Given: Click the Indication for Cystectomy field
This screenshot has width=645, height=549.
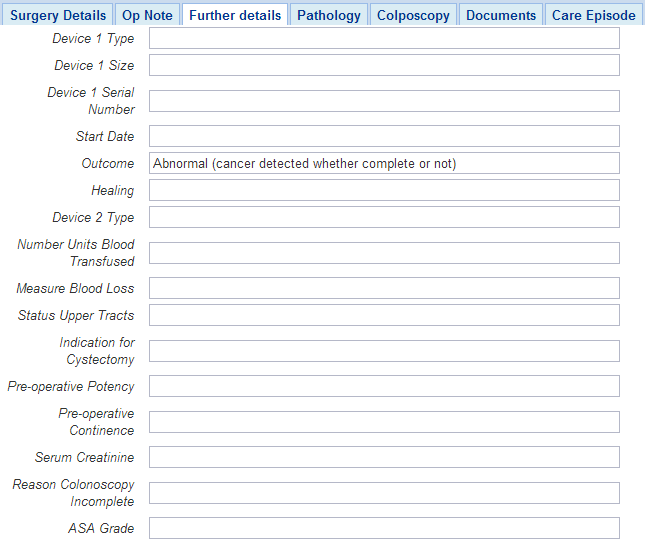Looking at the screenshot, I should [x=384, y=351].
